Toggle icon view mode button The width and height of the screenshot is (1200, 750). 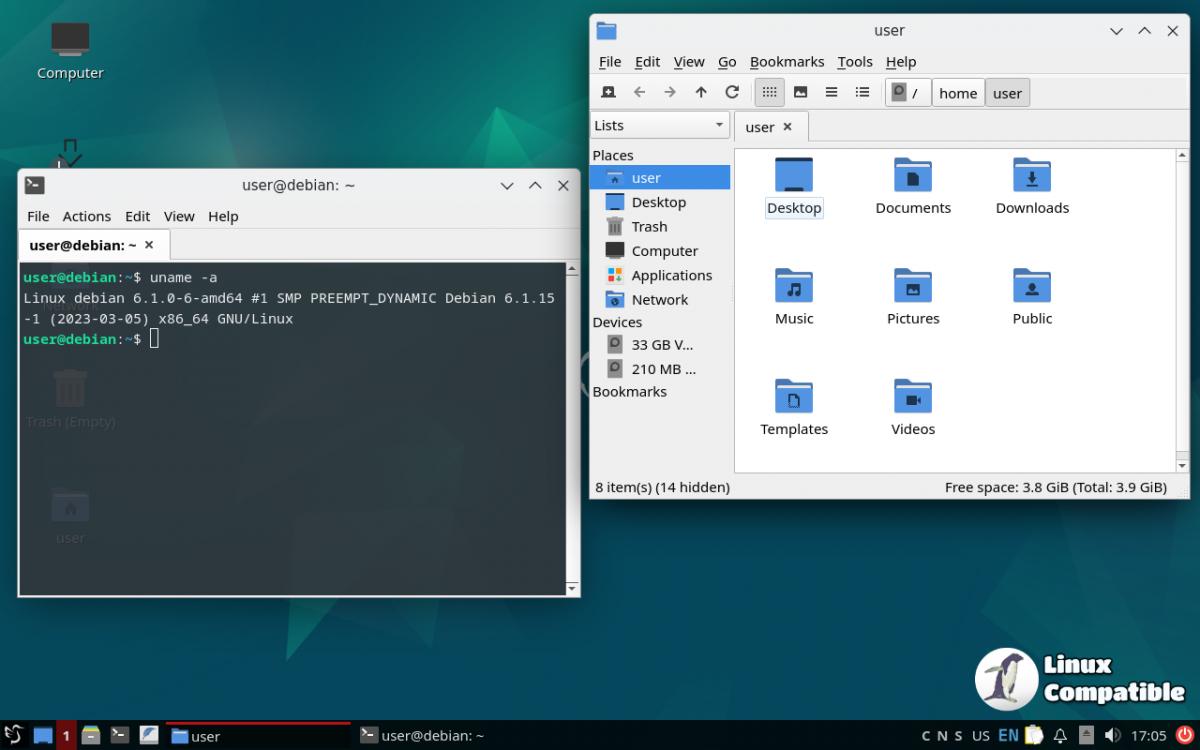[769, 92]
